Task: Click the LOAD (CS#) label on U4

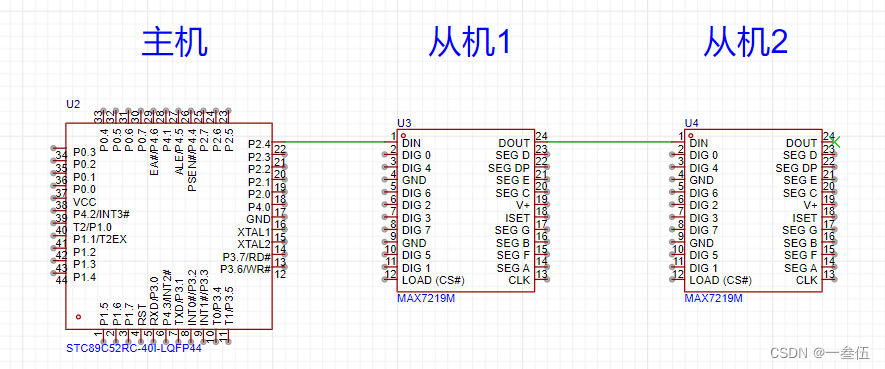Action: (x=721, y=280)
